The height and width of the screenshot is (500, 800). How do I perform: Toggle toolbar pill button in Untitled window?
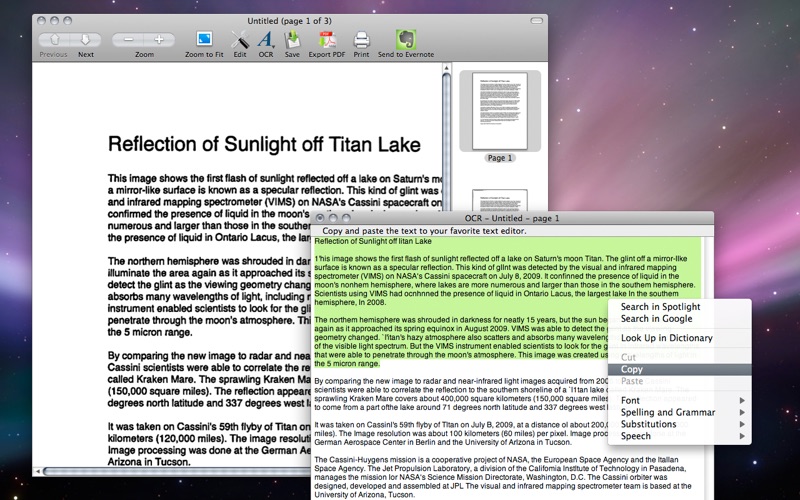(x=536, y=21)
